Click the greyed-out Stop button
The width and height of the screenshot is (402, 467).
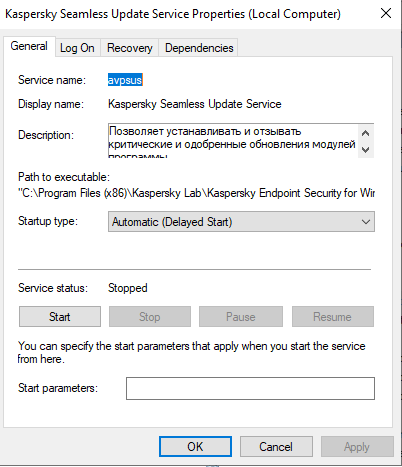150,317
